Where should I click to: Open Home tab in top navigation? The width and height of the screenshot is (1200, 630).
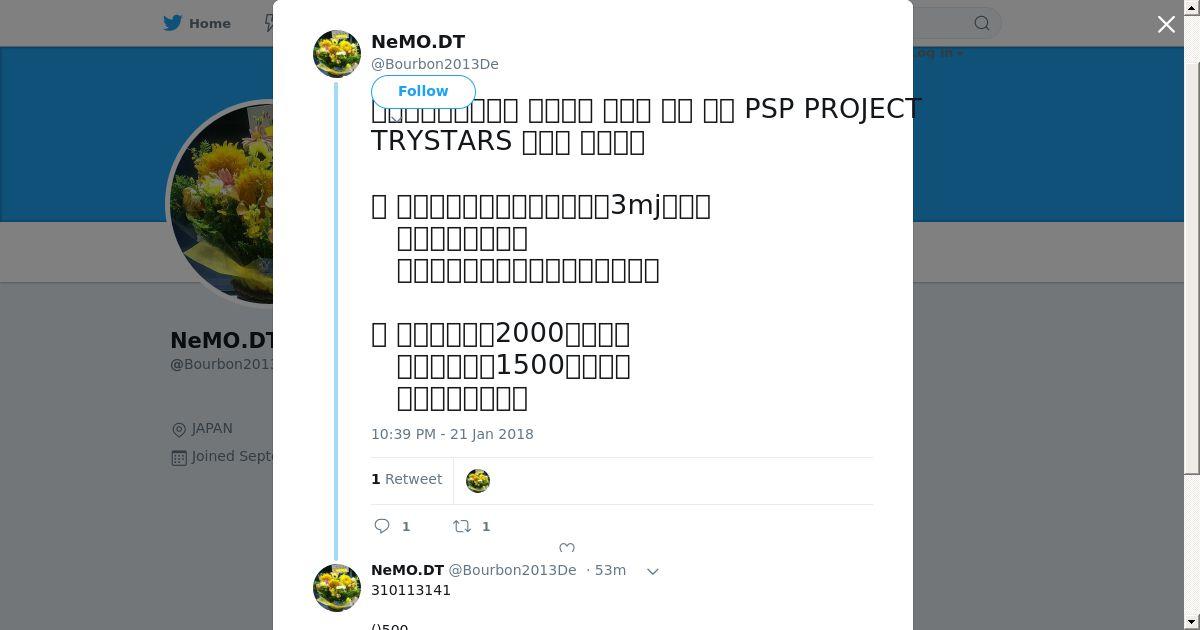coord(197,23)
